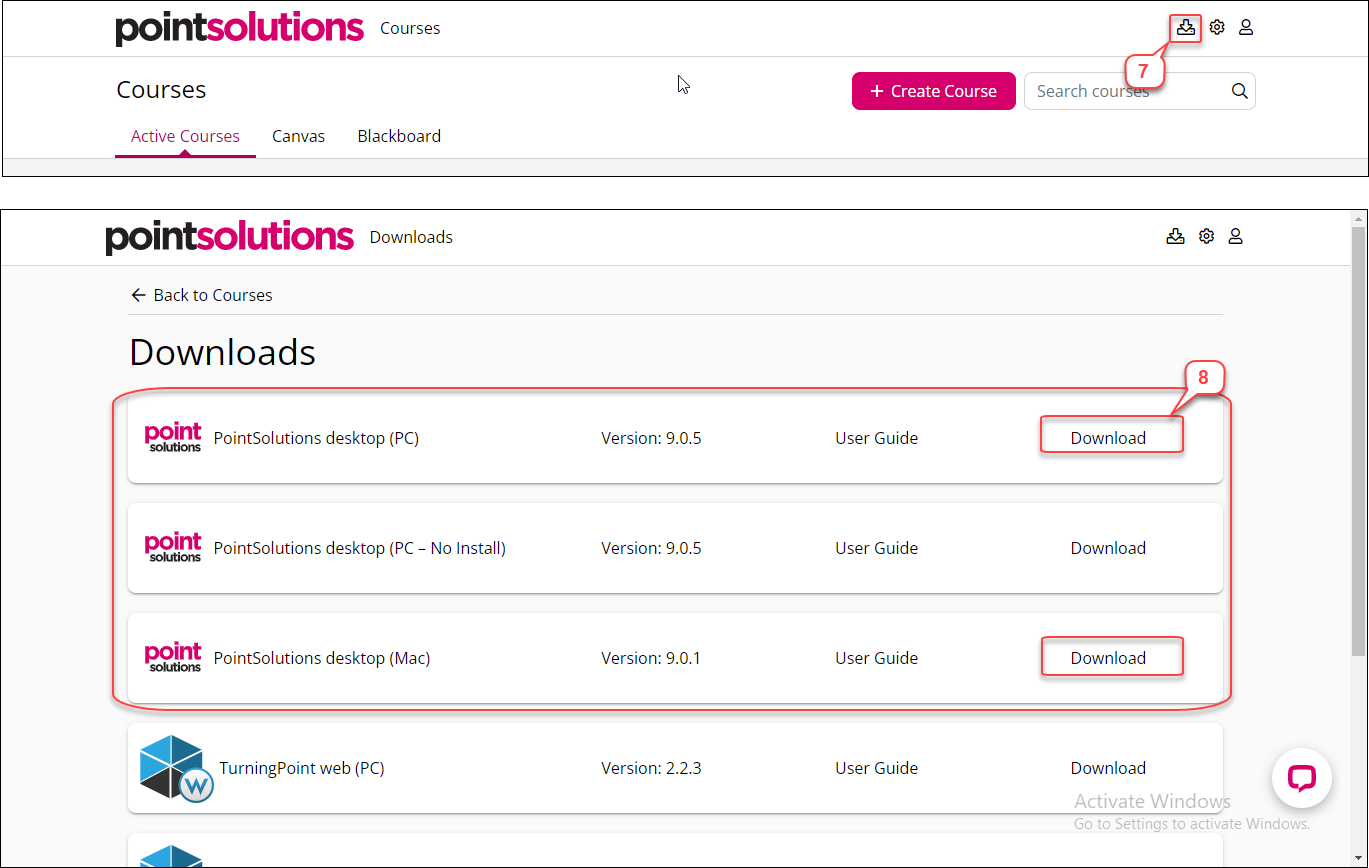Download PointSolutions desktop (Mac)

click(x=1108, y=658)
